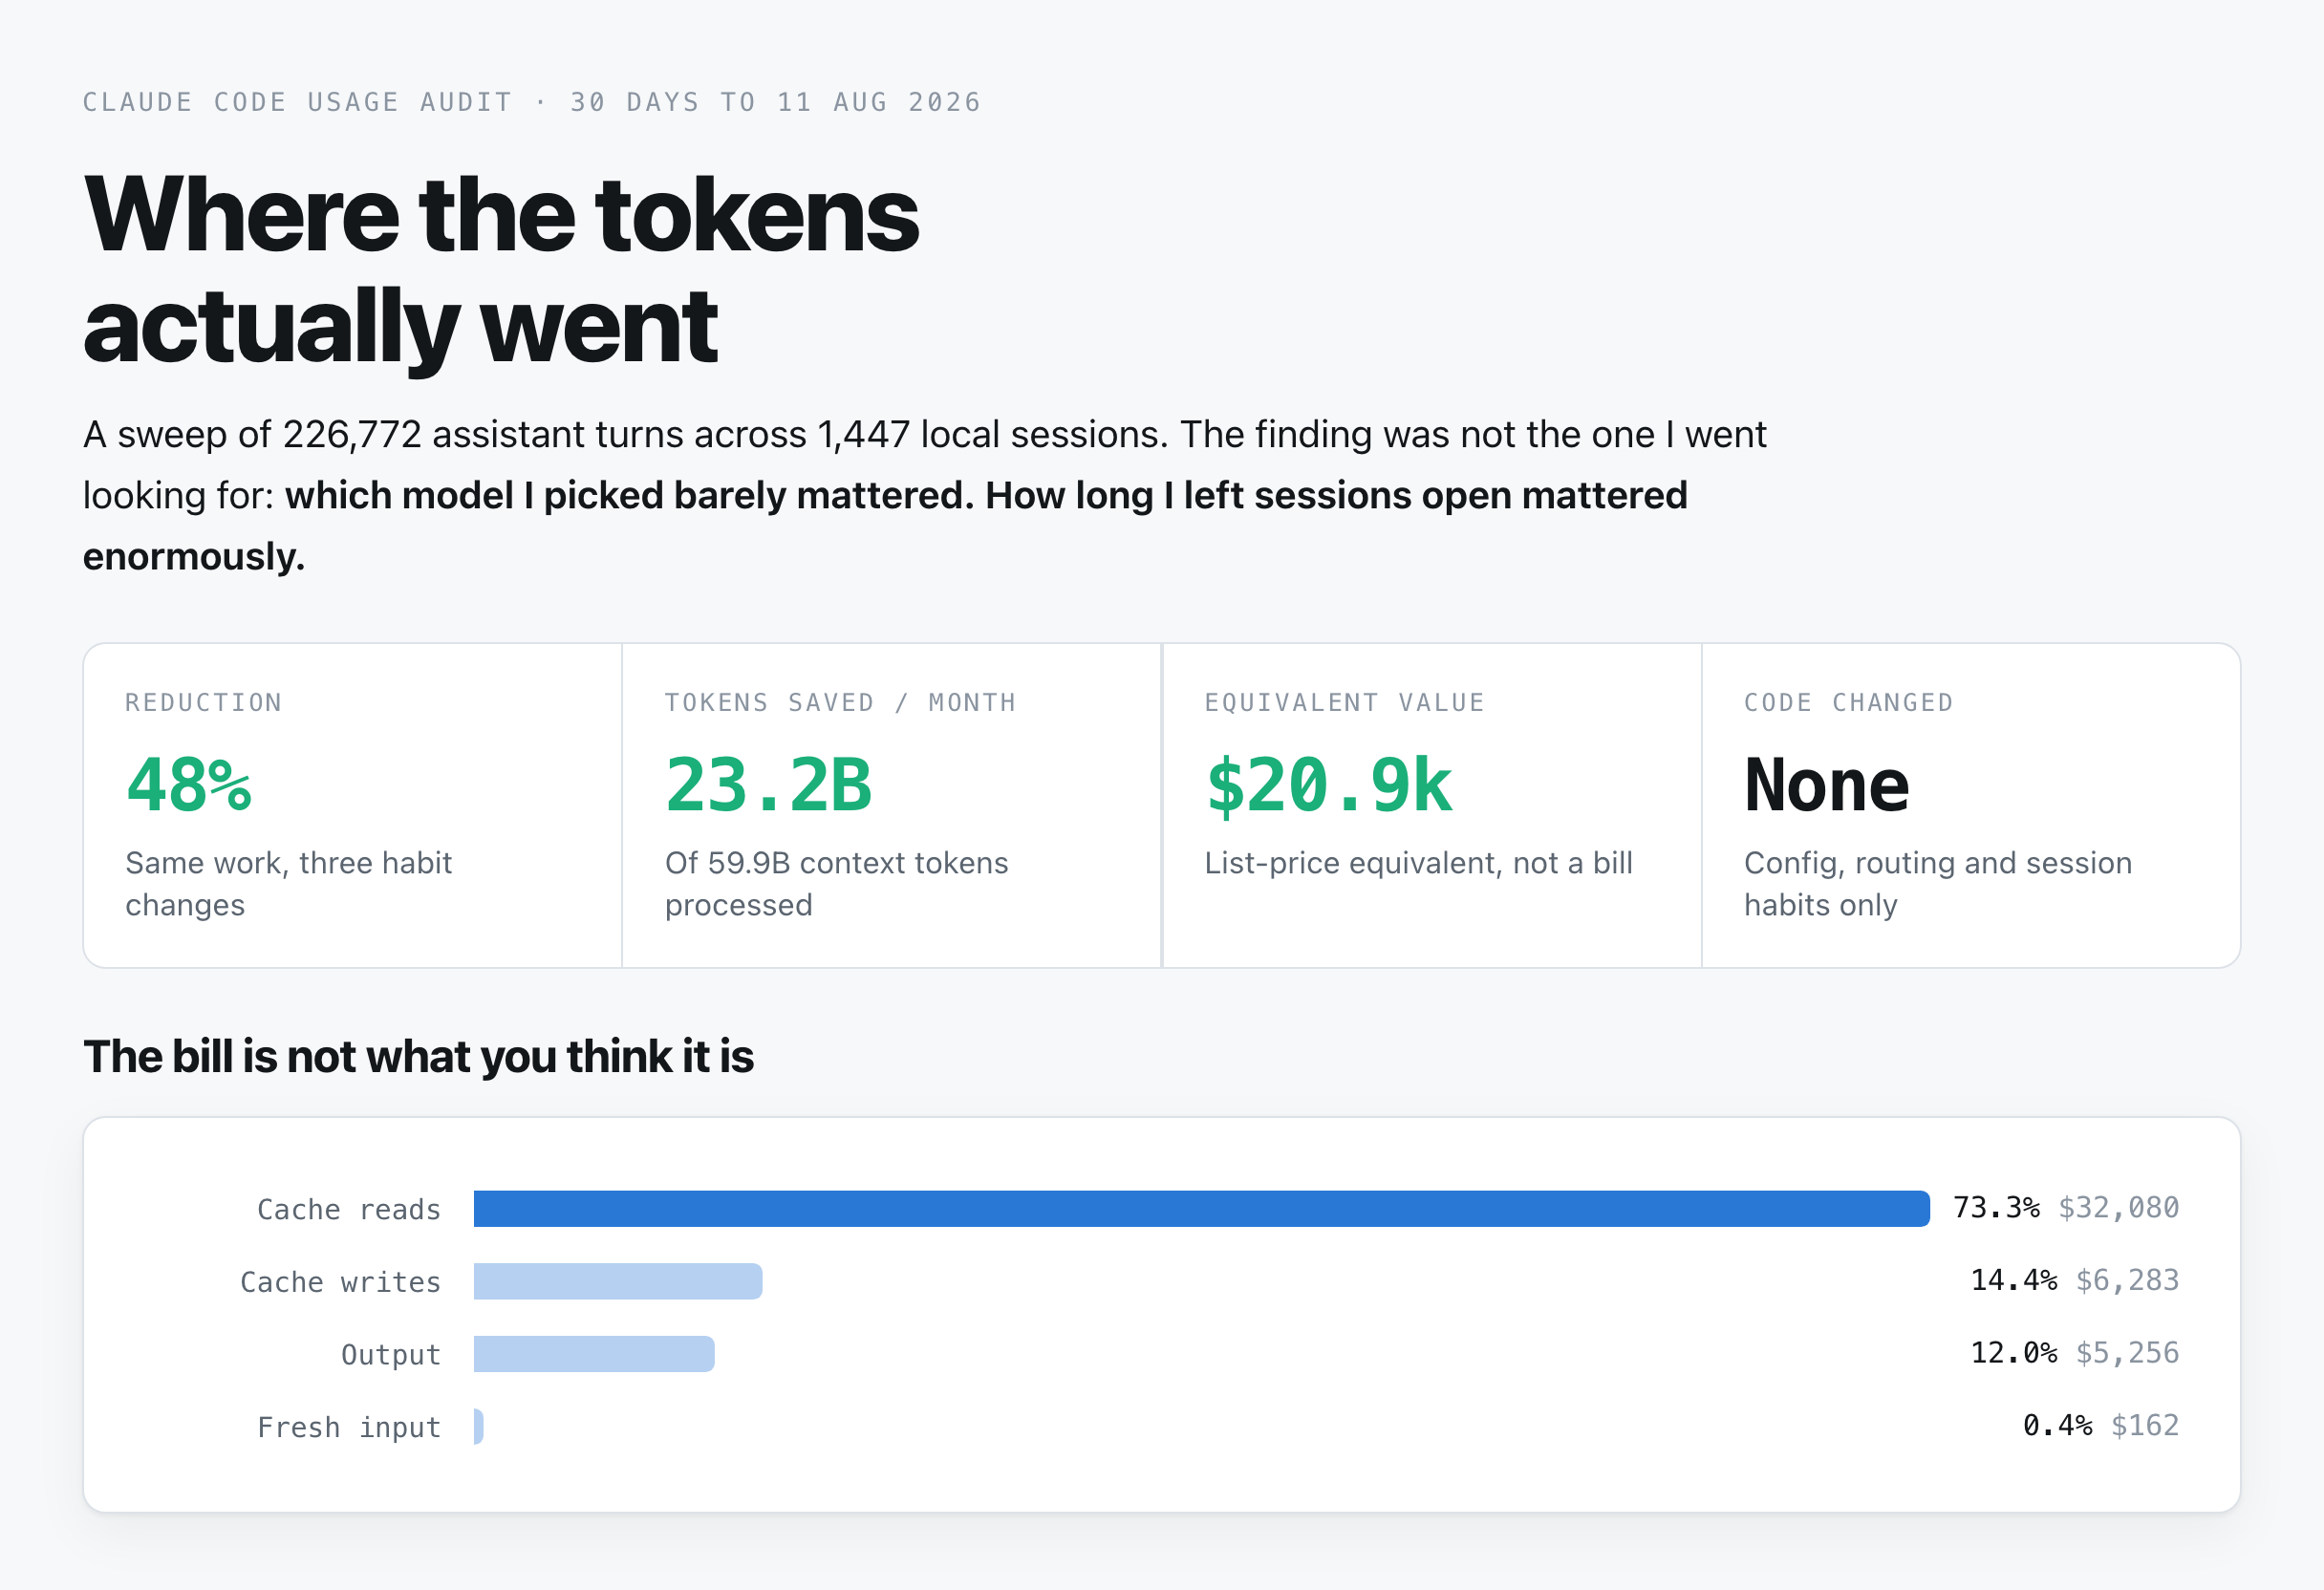2324x1590 pixels.
Task: Click the tiny Fresh input bar
Action: pos(479,1426)
